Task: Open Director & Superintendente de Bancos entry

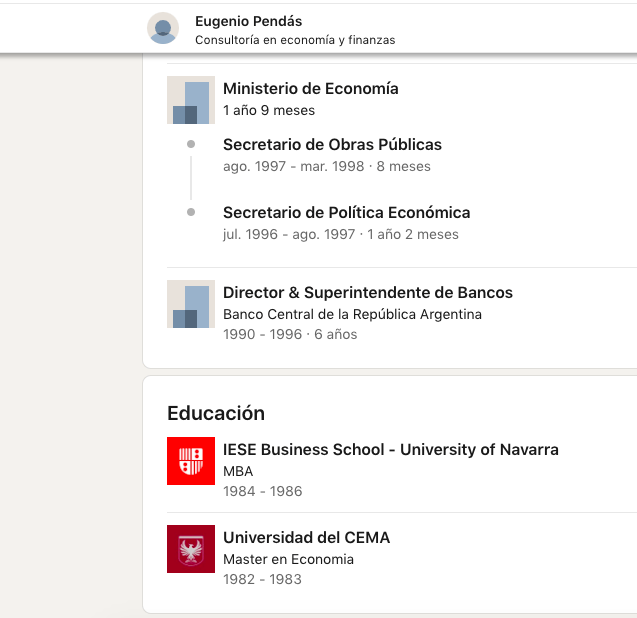Action: (368, 293)
